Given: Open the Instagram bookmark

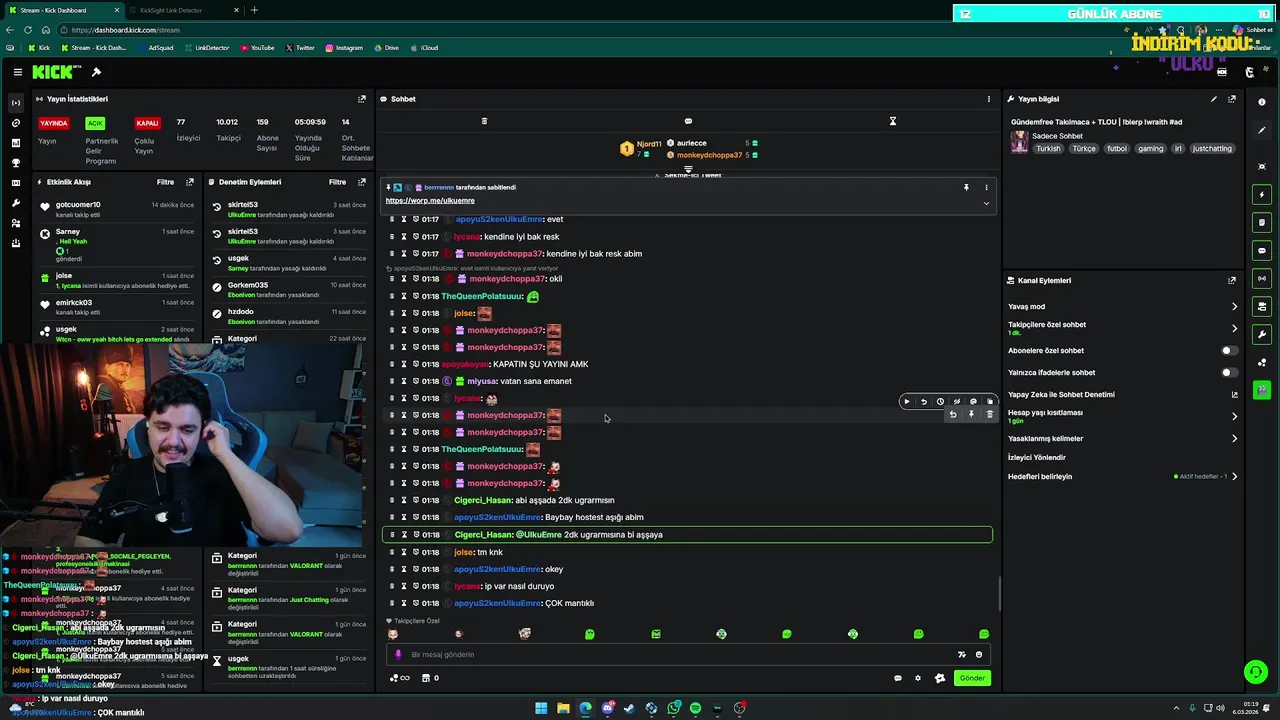Looking at the screenshot, I should pyautogui.click(x=343, y=48).
